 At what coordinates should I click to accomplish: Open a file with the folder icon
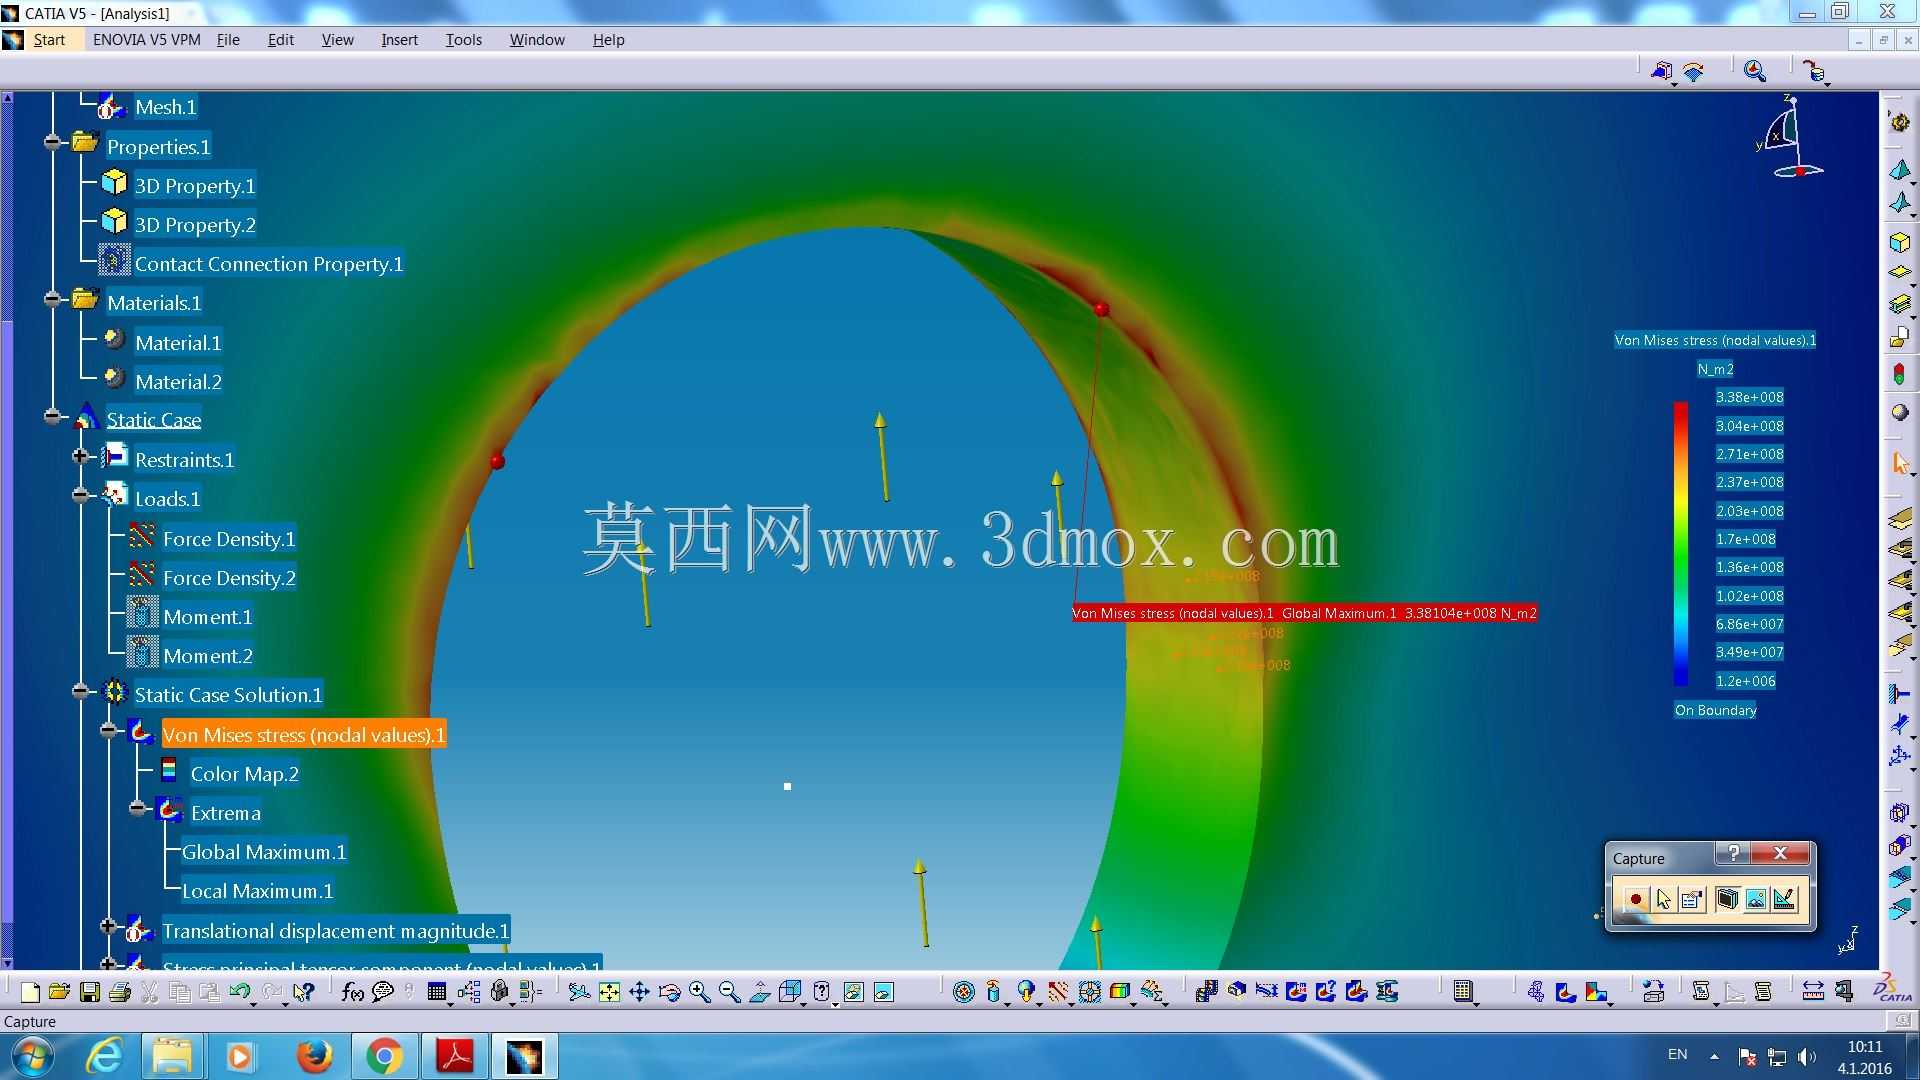click(x=59, y=992)
